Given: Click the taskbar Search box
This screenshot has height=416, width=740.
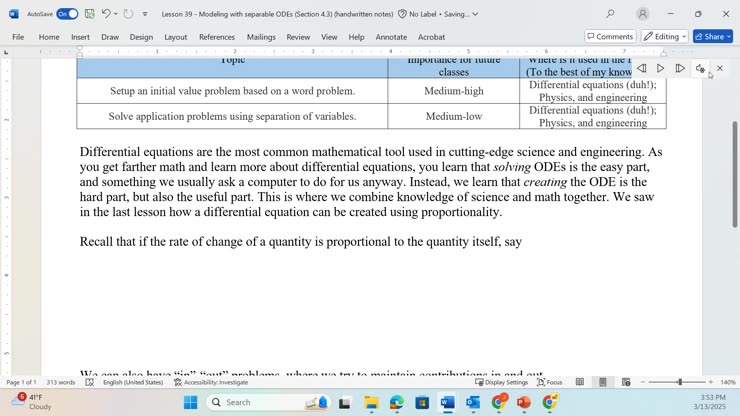Looking at the screenshot, I should [269, 402].
